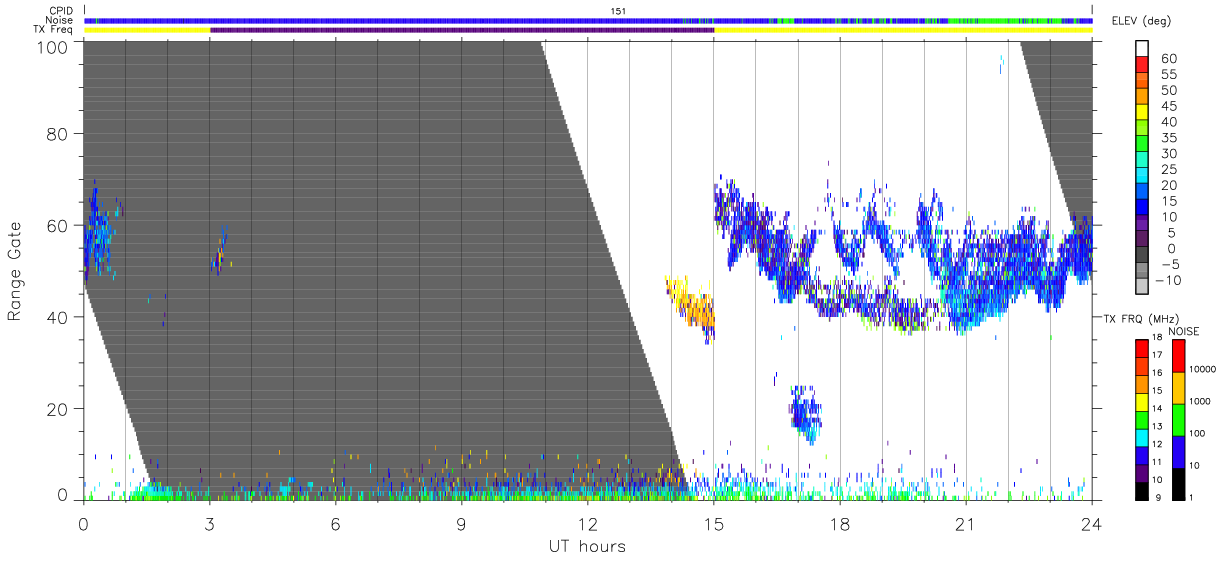Viewport: 1228px width, 567px height.
Task: Click the 3 tick on UT hours axis
Action: pyautogui.click(x=209, y=523)
